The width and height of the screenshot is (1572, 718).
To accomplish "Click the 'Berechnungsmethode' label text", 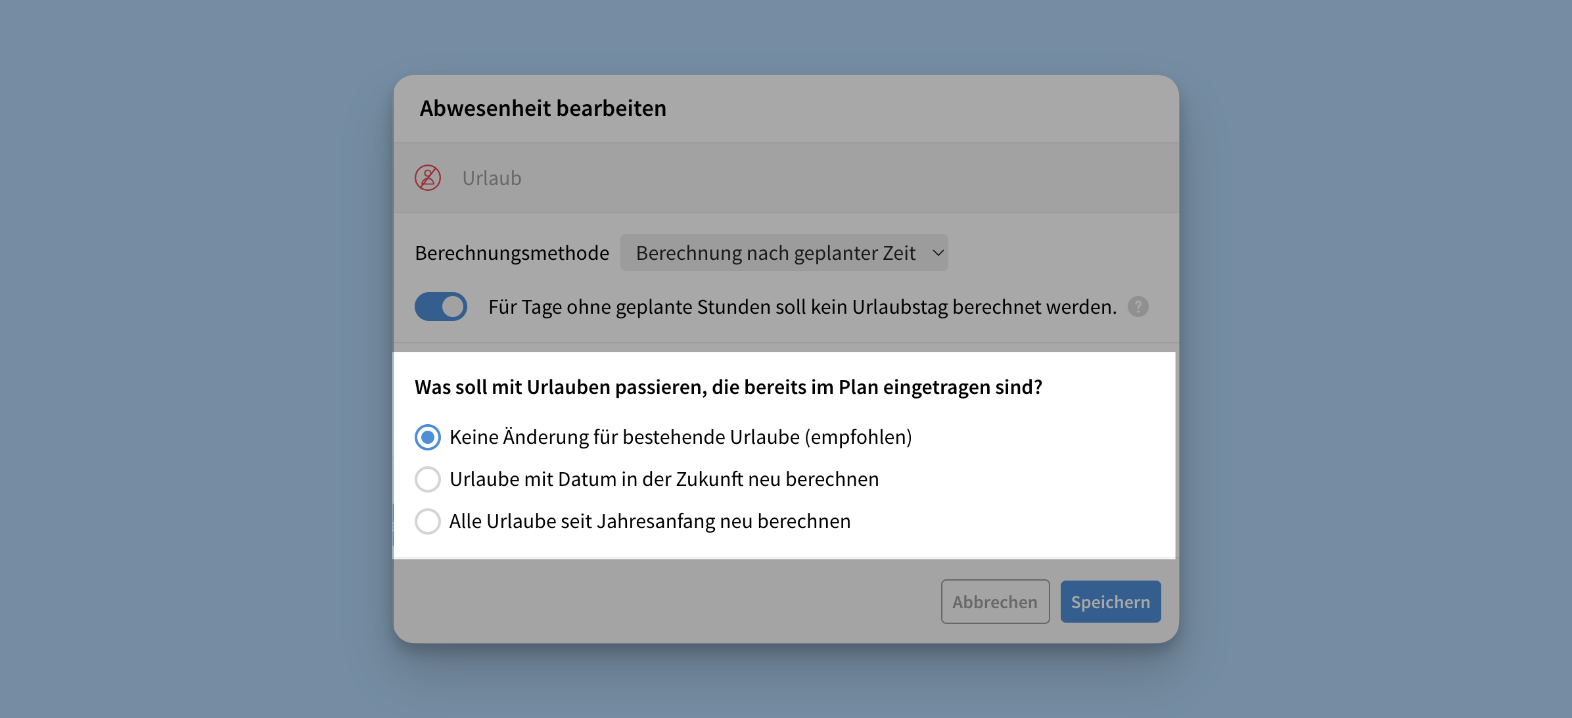I will (512, 254).
